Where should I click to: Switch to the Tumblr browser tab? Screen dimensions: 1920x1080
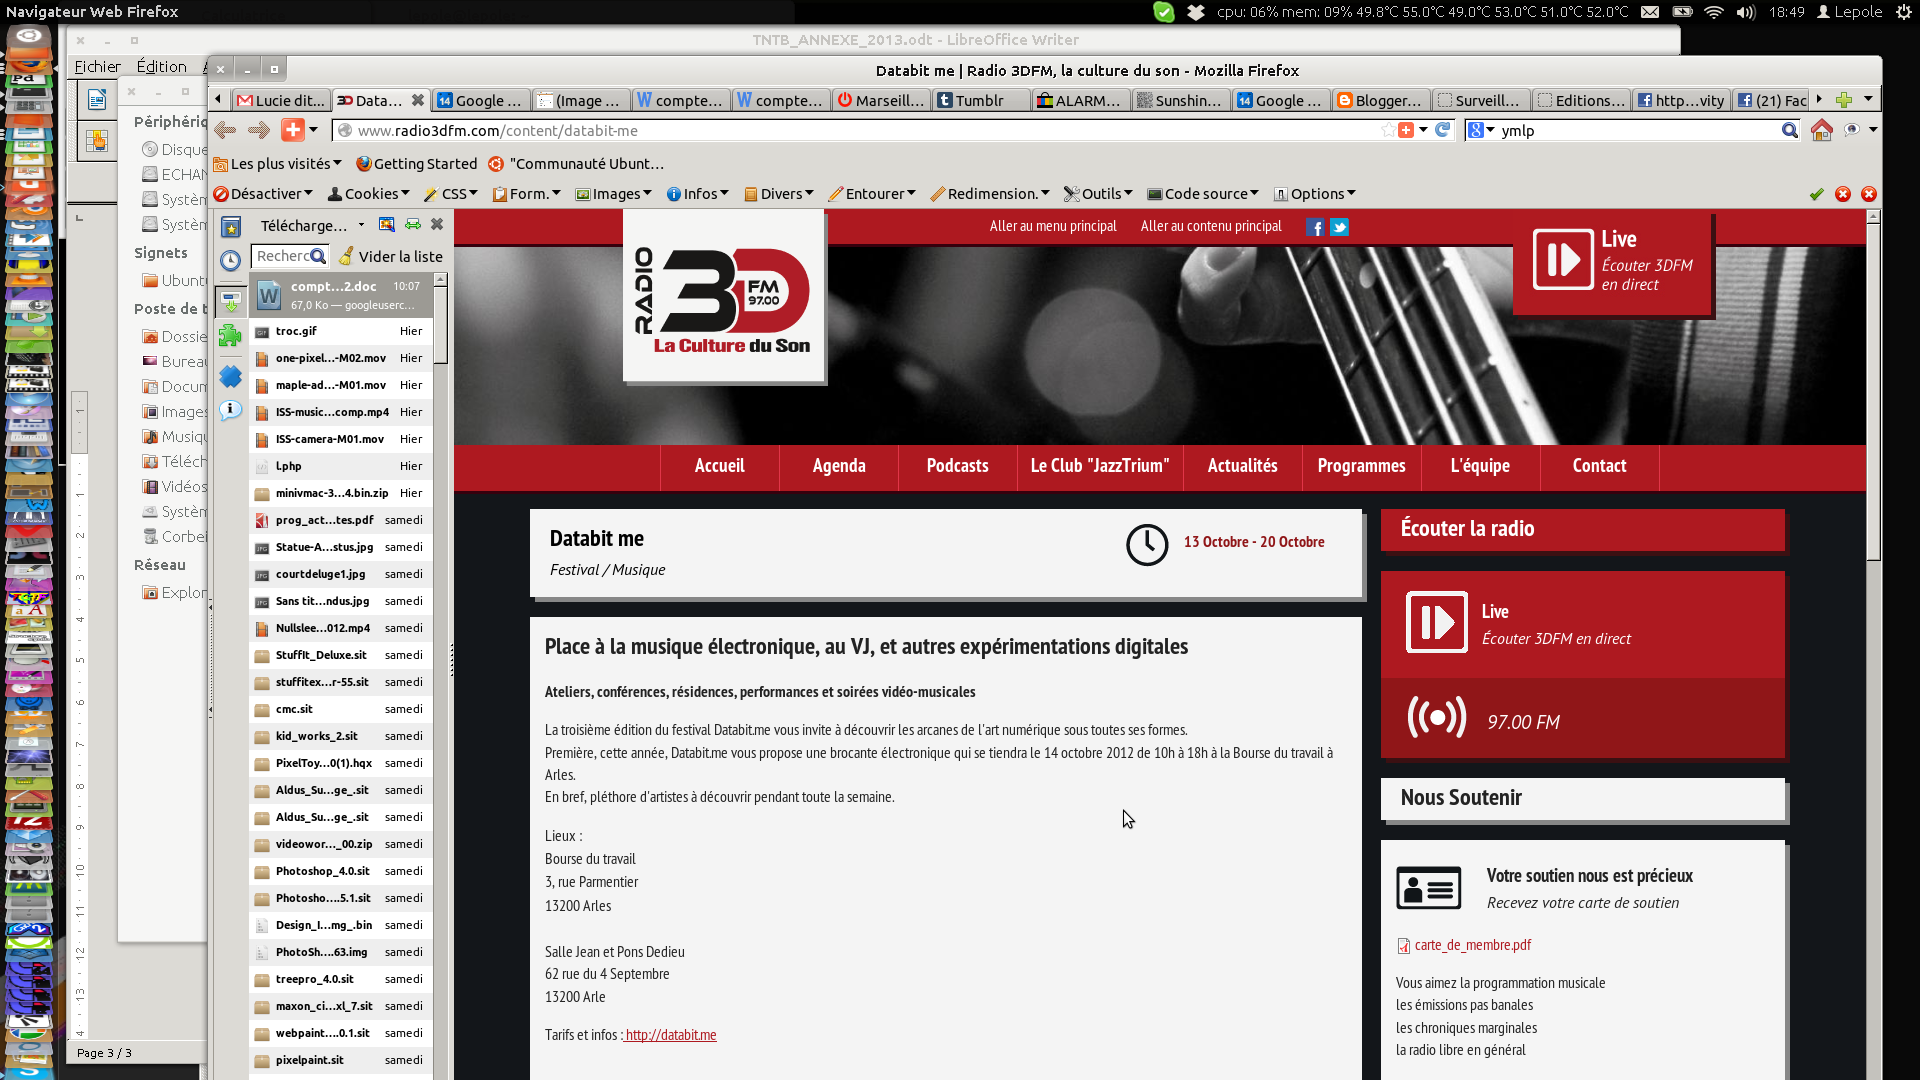click(979, 100)
